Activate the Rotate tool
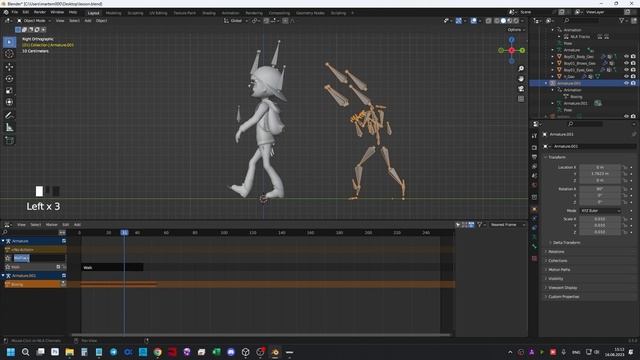 (9, 79)
